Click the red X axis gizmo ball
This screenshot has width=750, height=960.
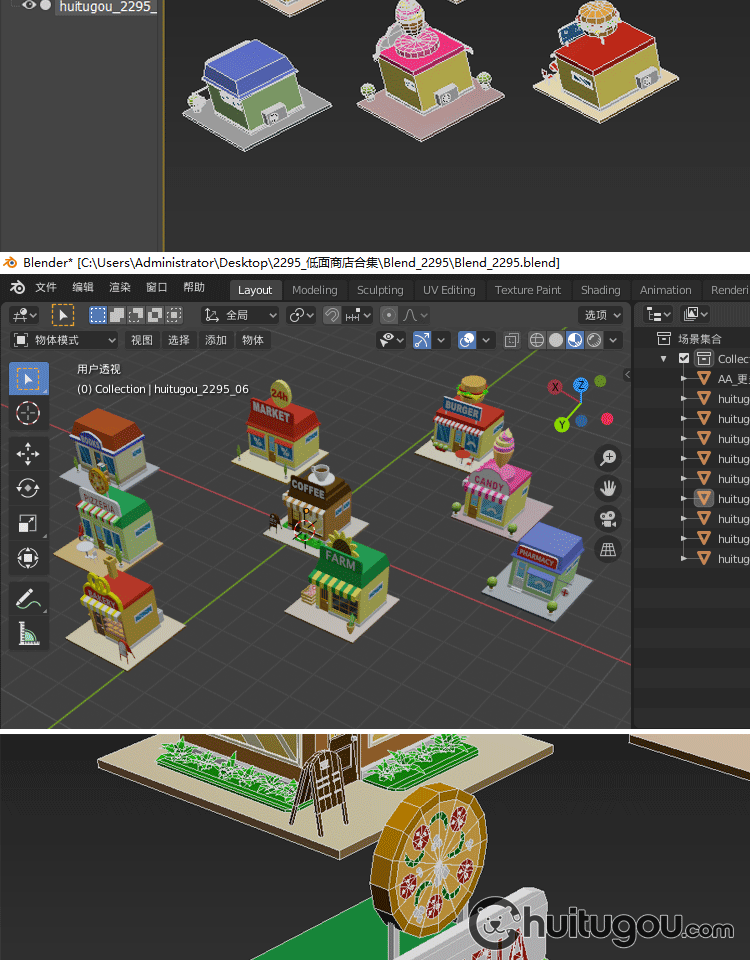[x=556, y=387]
